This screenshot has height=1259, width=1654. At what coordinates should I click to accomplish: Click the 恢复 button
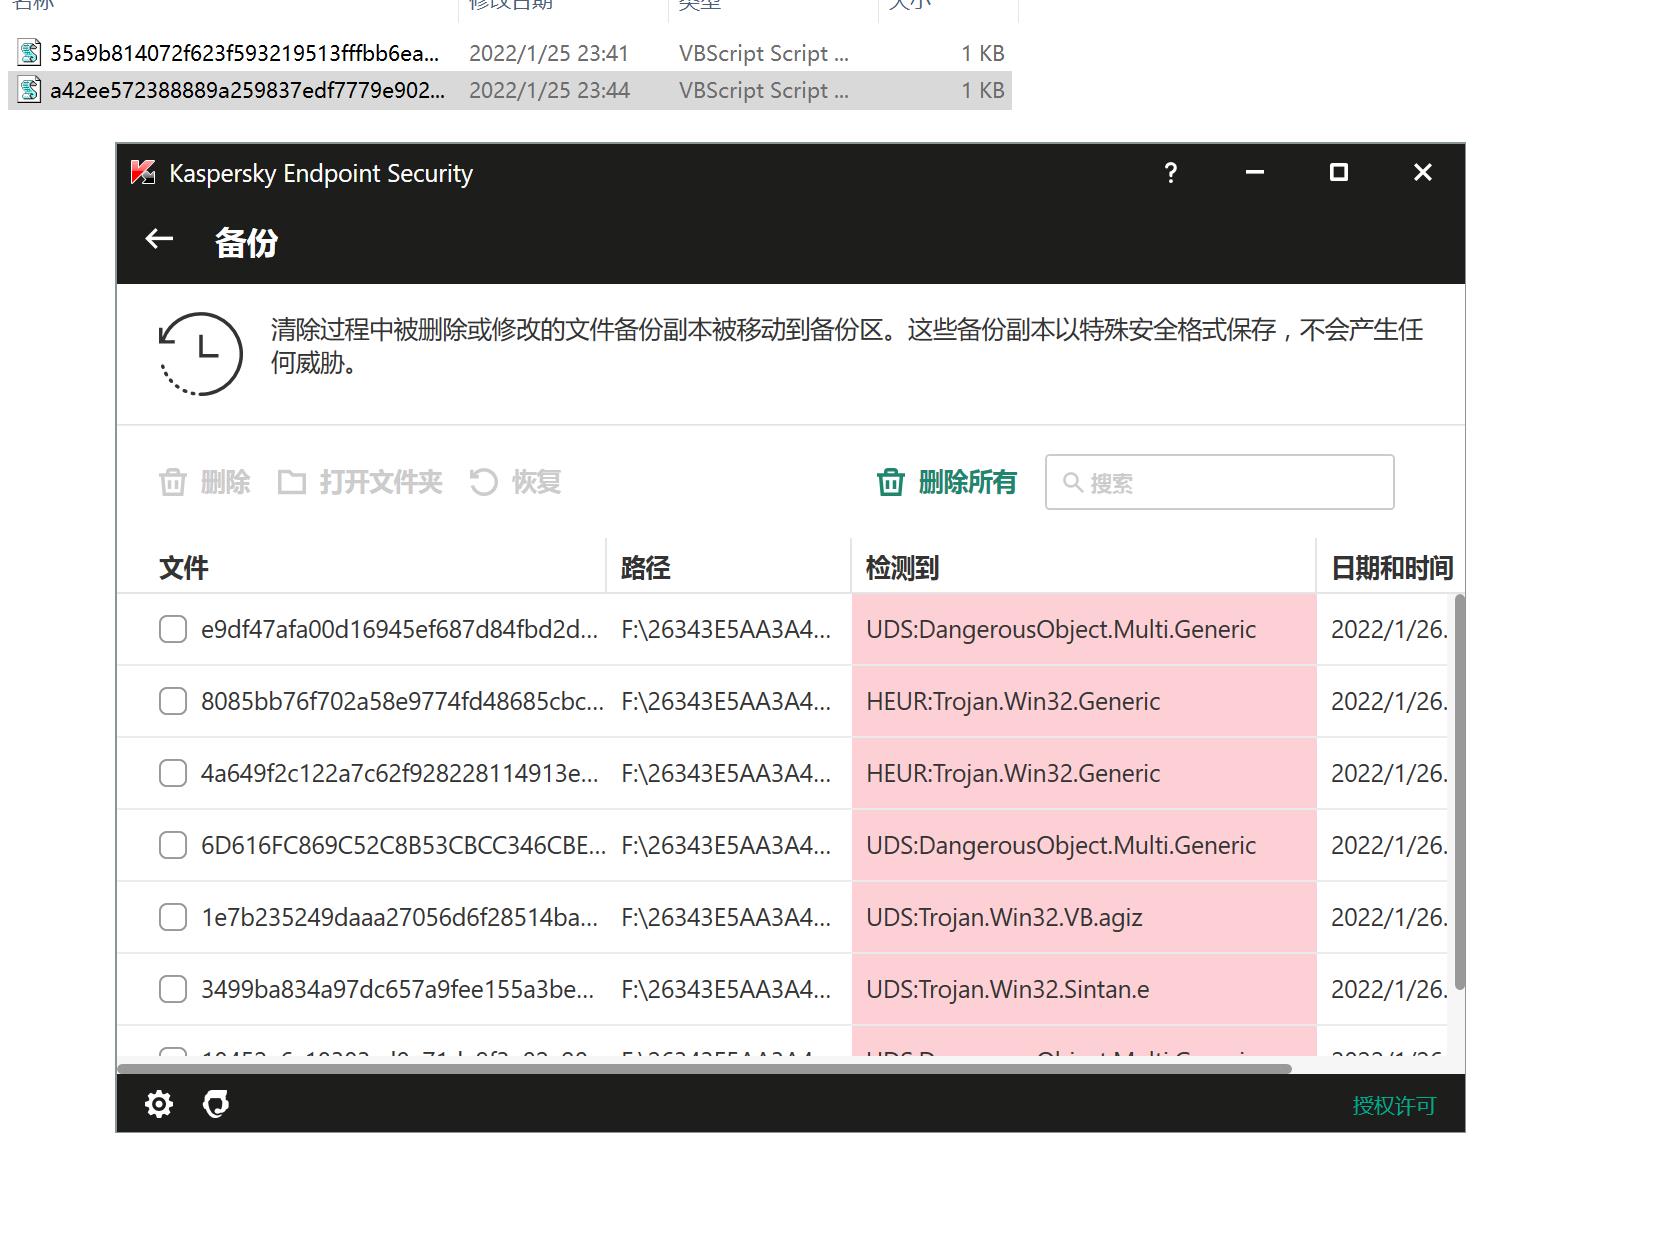click(515, 482)
